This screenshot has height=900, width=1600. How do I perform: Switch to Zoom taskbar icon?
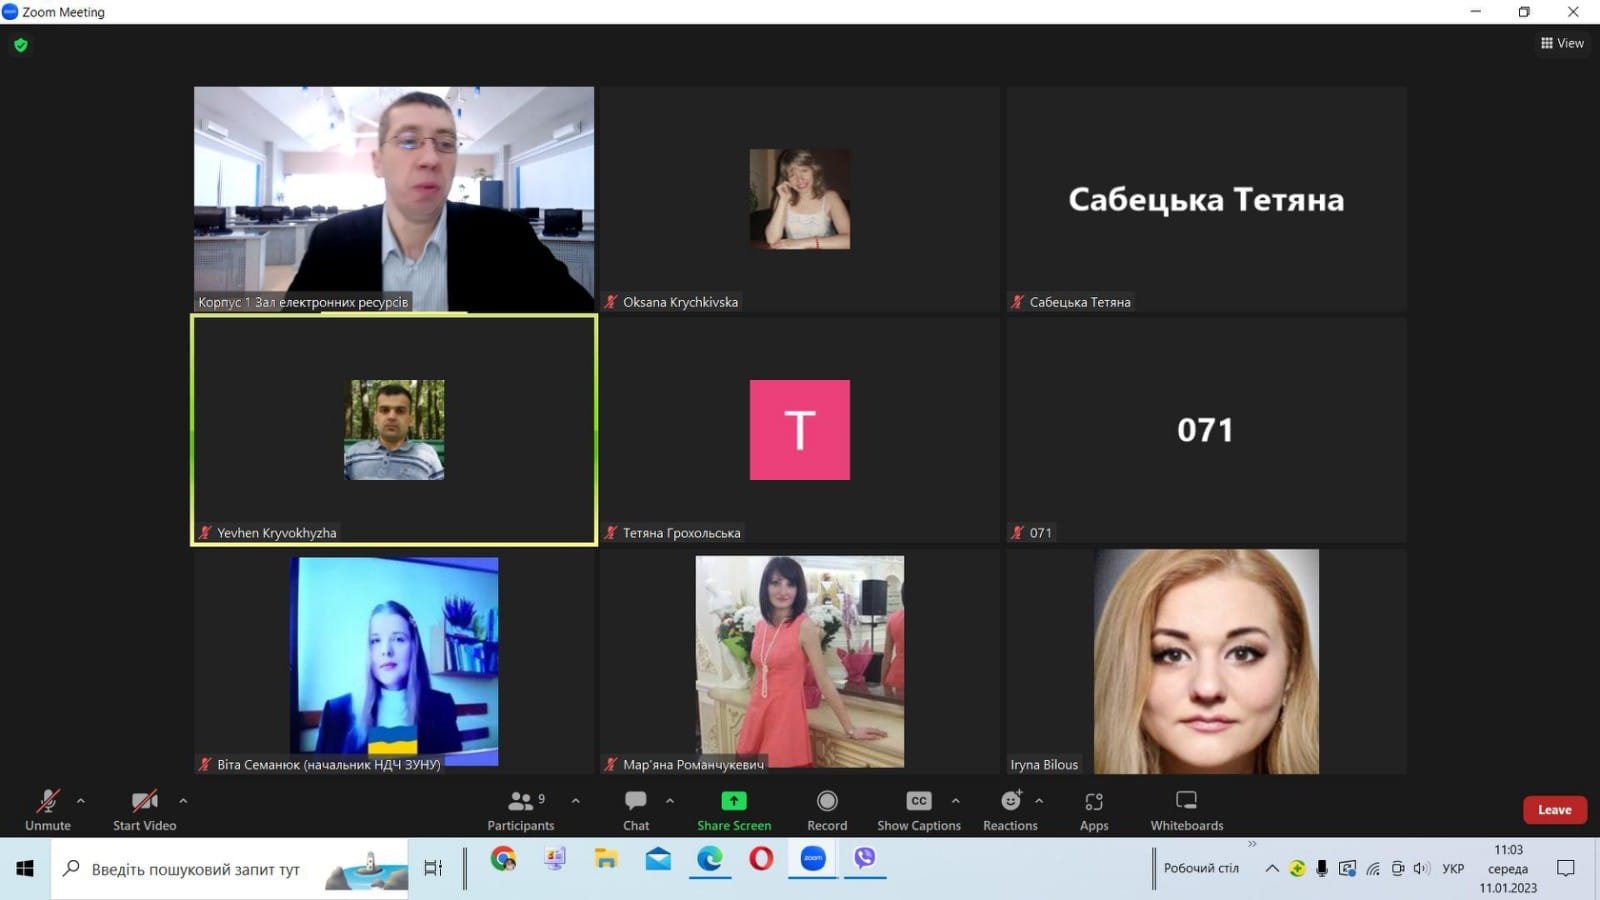[813, 859]
